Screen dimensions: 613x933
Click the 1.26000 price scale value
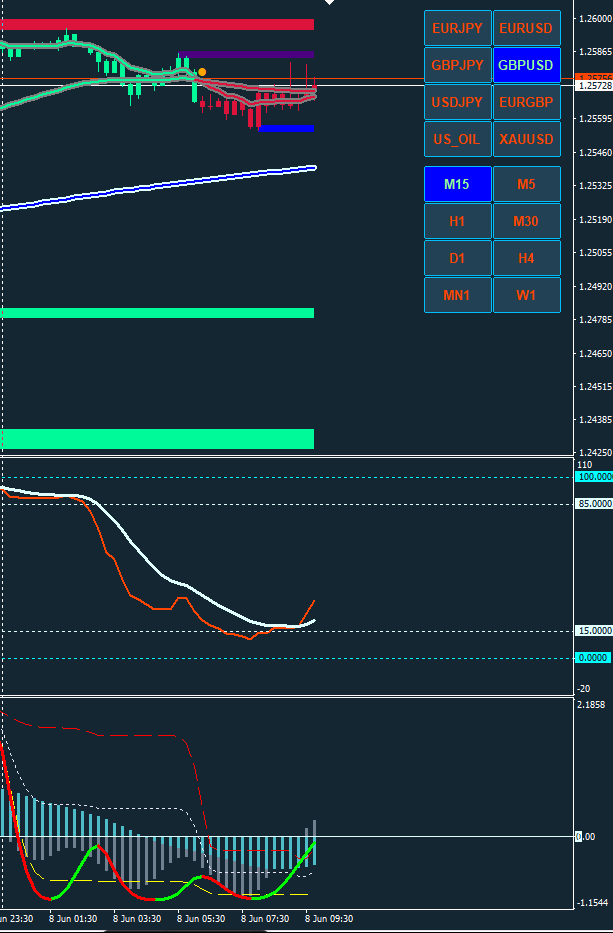595,19
